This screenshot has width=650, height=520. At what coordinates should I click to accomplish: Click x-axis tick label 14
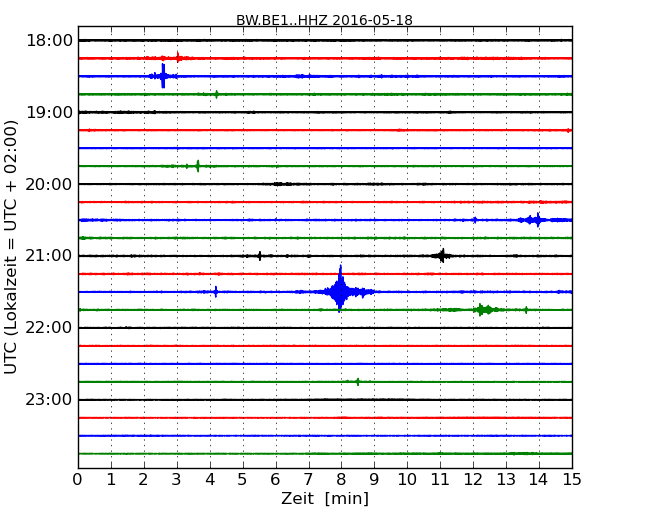point(539,480)
